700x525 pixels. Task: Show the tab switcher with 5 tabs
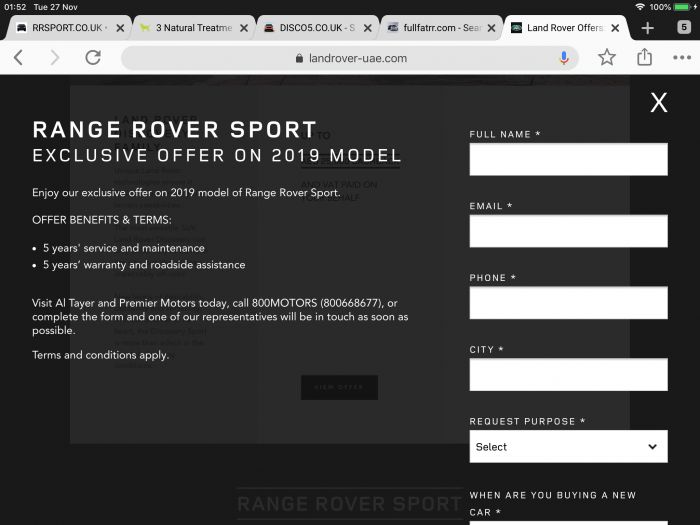coord(683,27)
